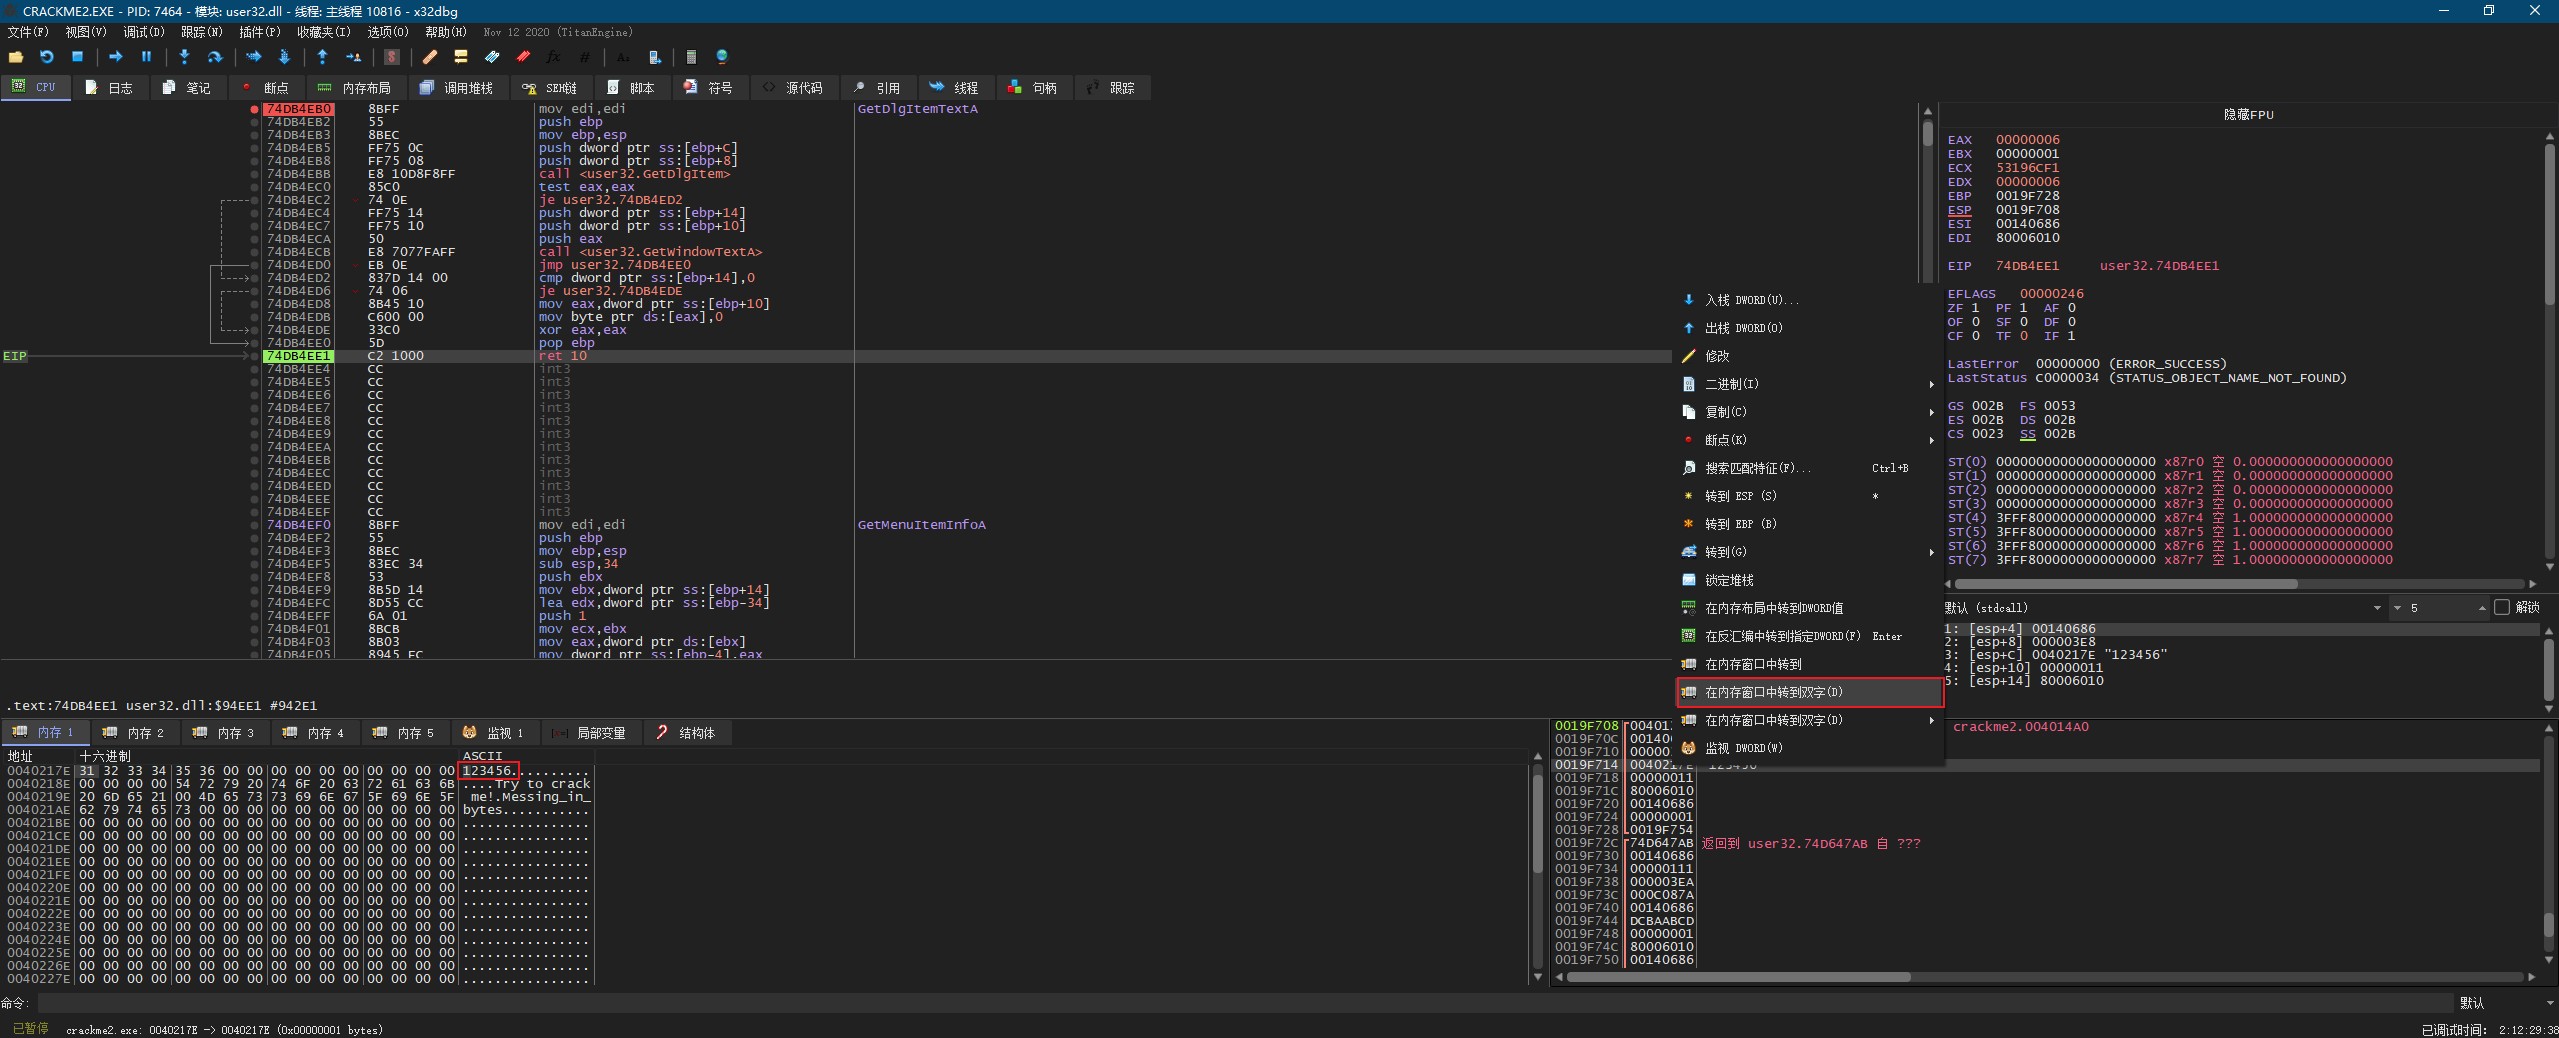Switch to the 断点 tab

coord(265,88)
